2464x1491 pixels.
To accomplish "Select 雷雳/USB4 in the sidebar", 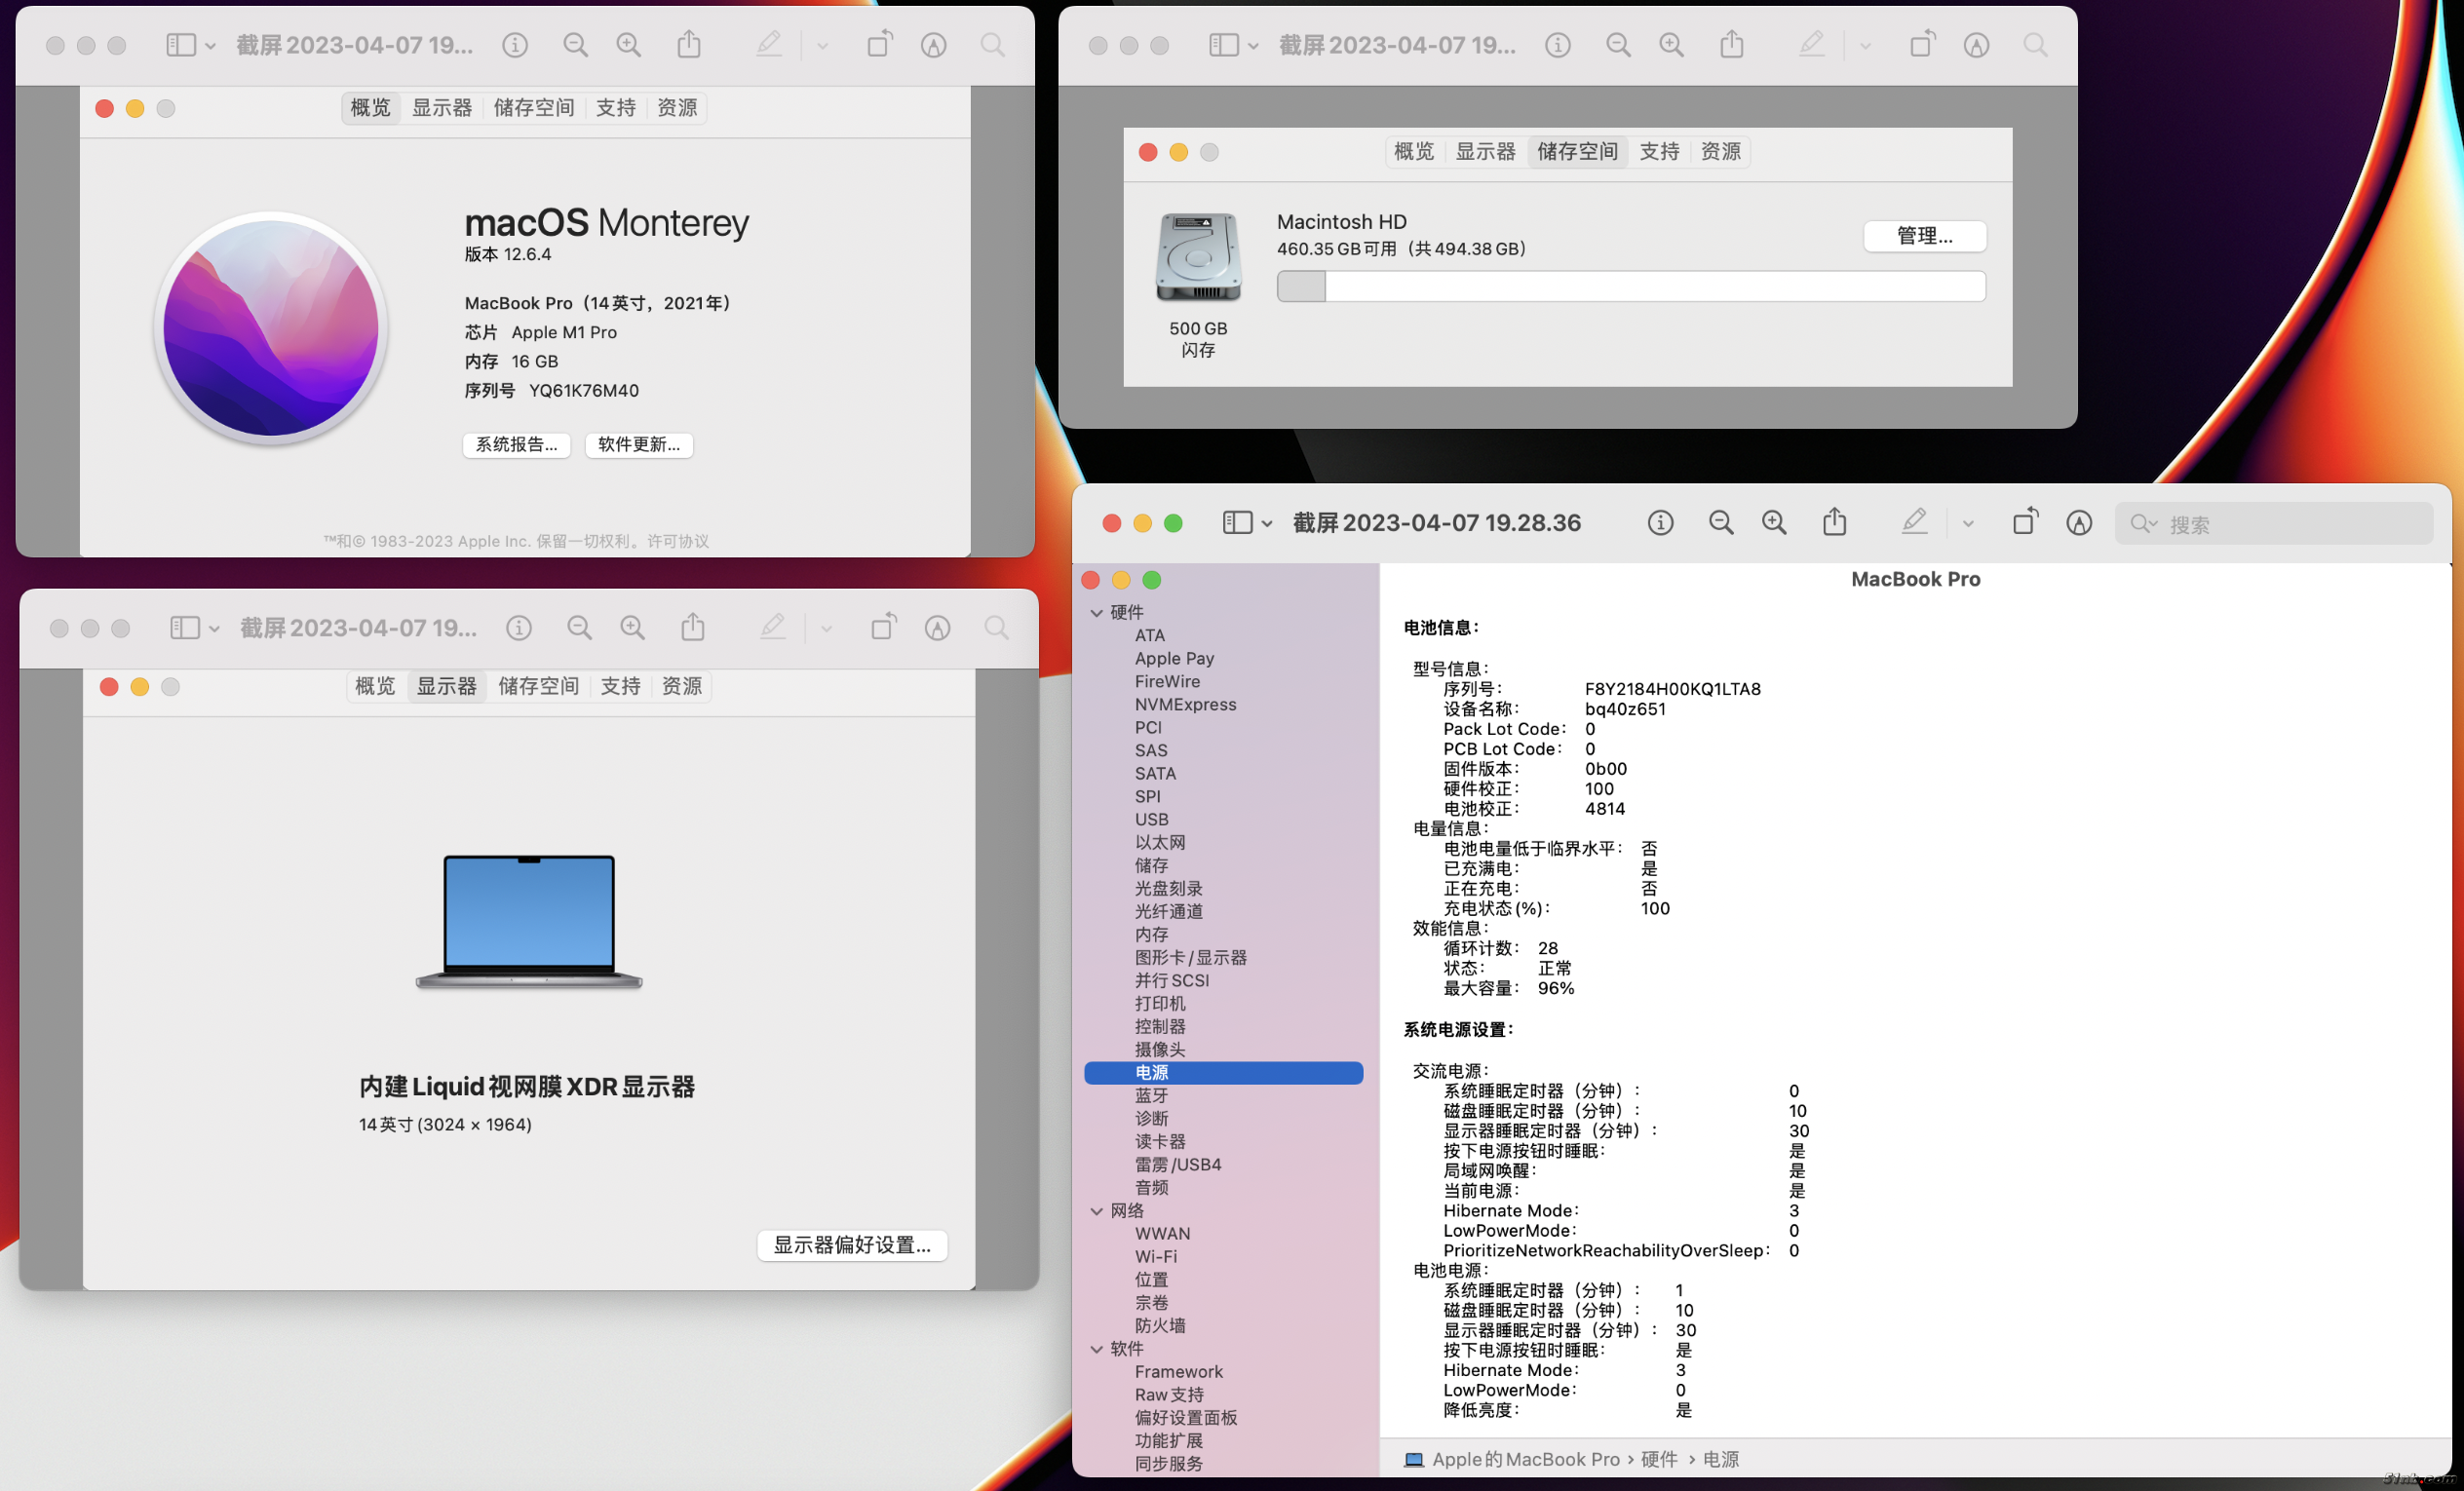I will coord(1177,1165).
